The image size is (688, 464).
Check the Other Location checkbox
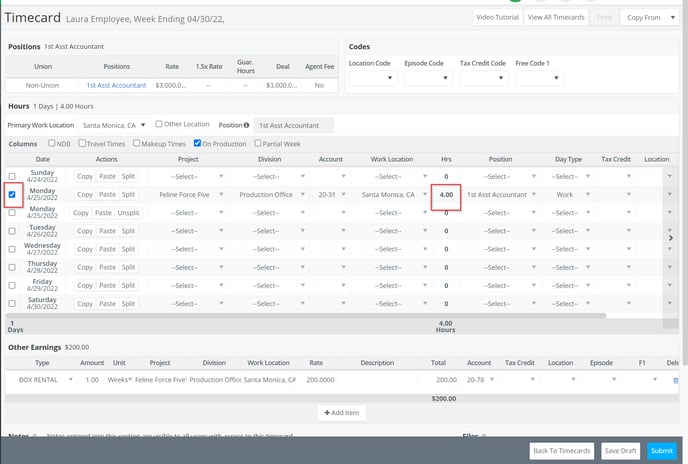click(159, 124)
